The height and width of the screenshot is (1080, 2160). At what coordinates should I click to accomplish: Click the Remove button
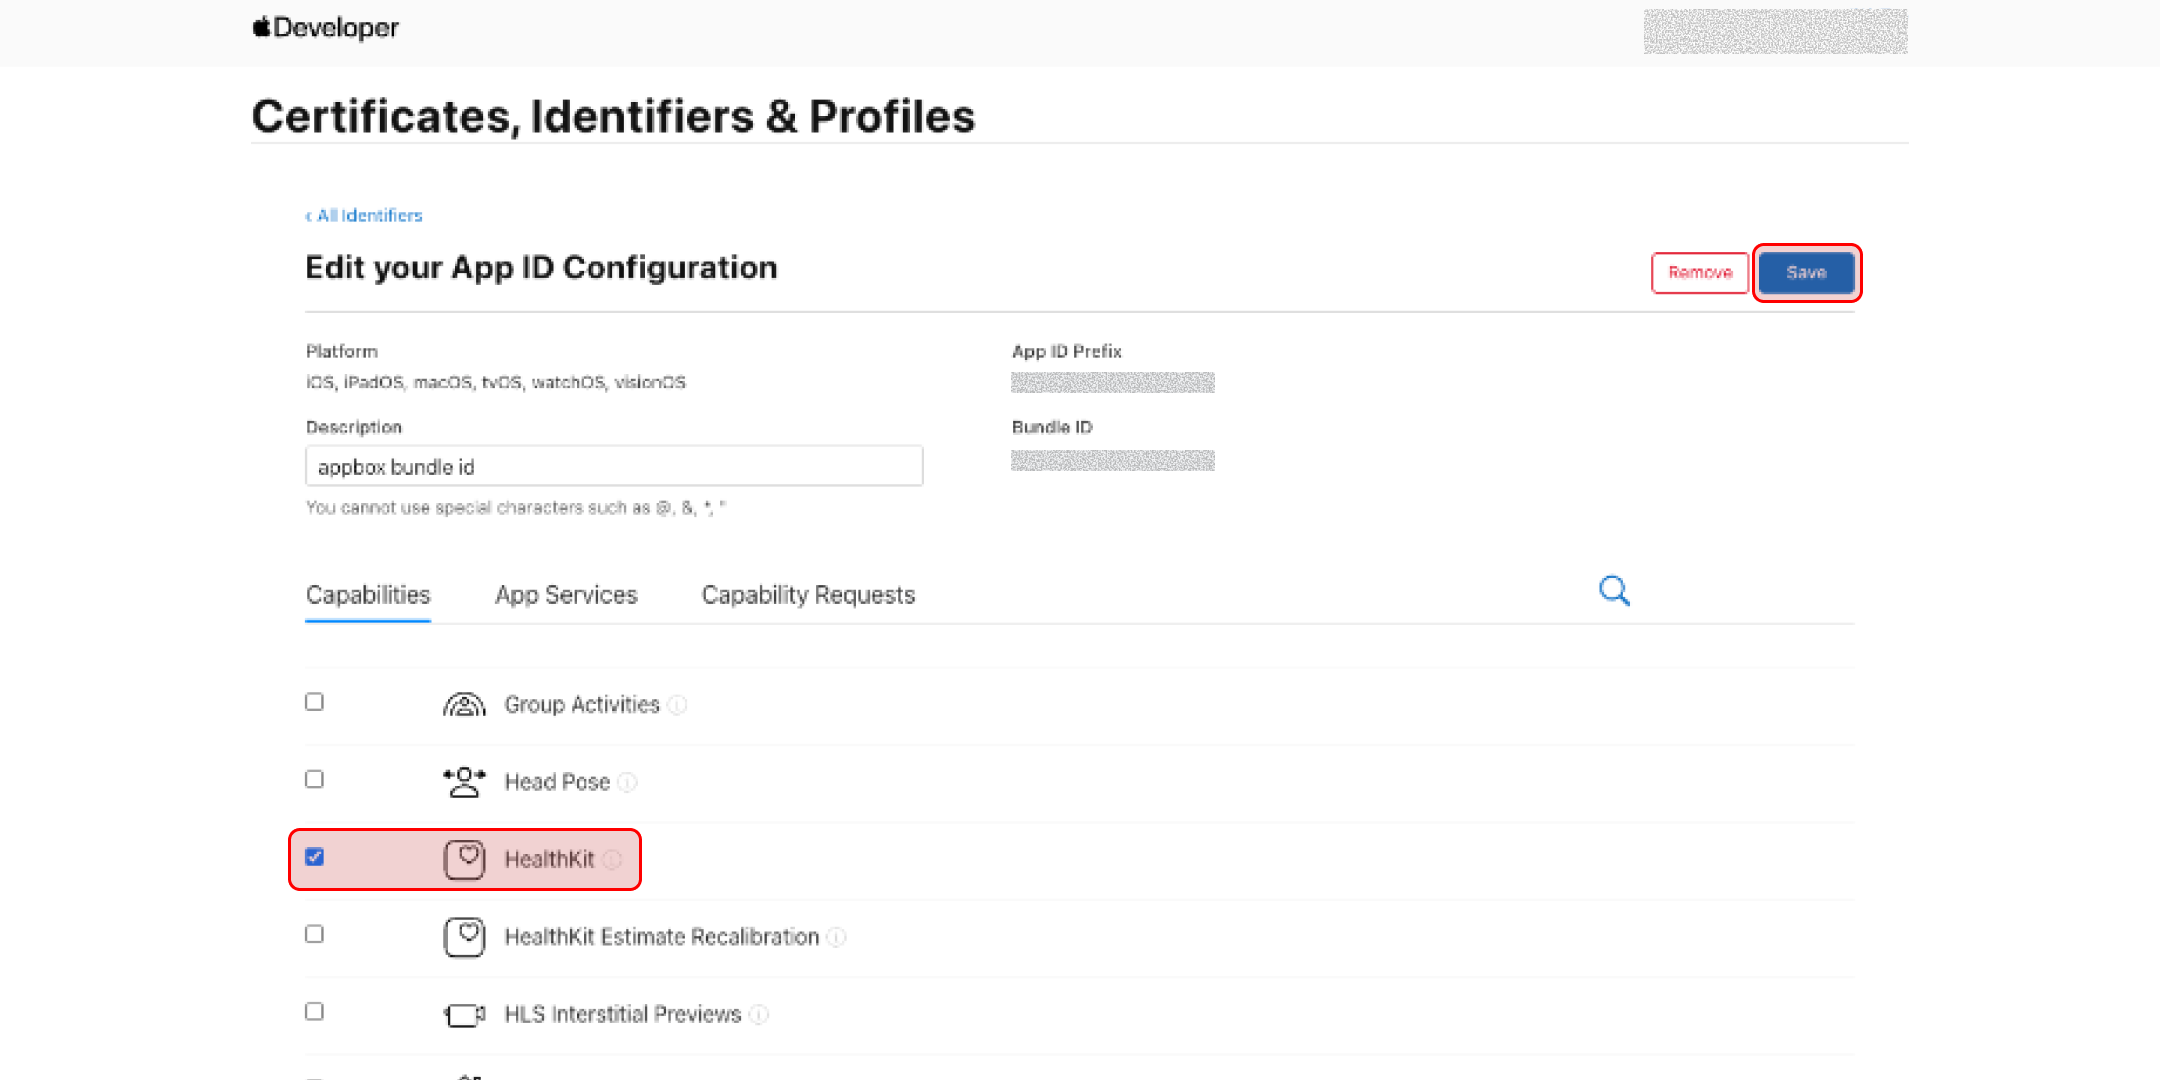1700,273
